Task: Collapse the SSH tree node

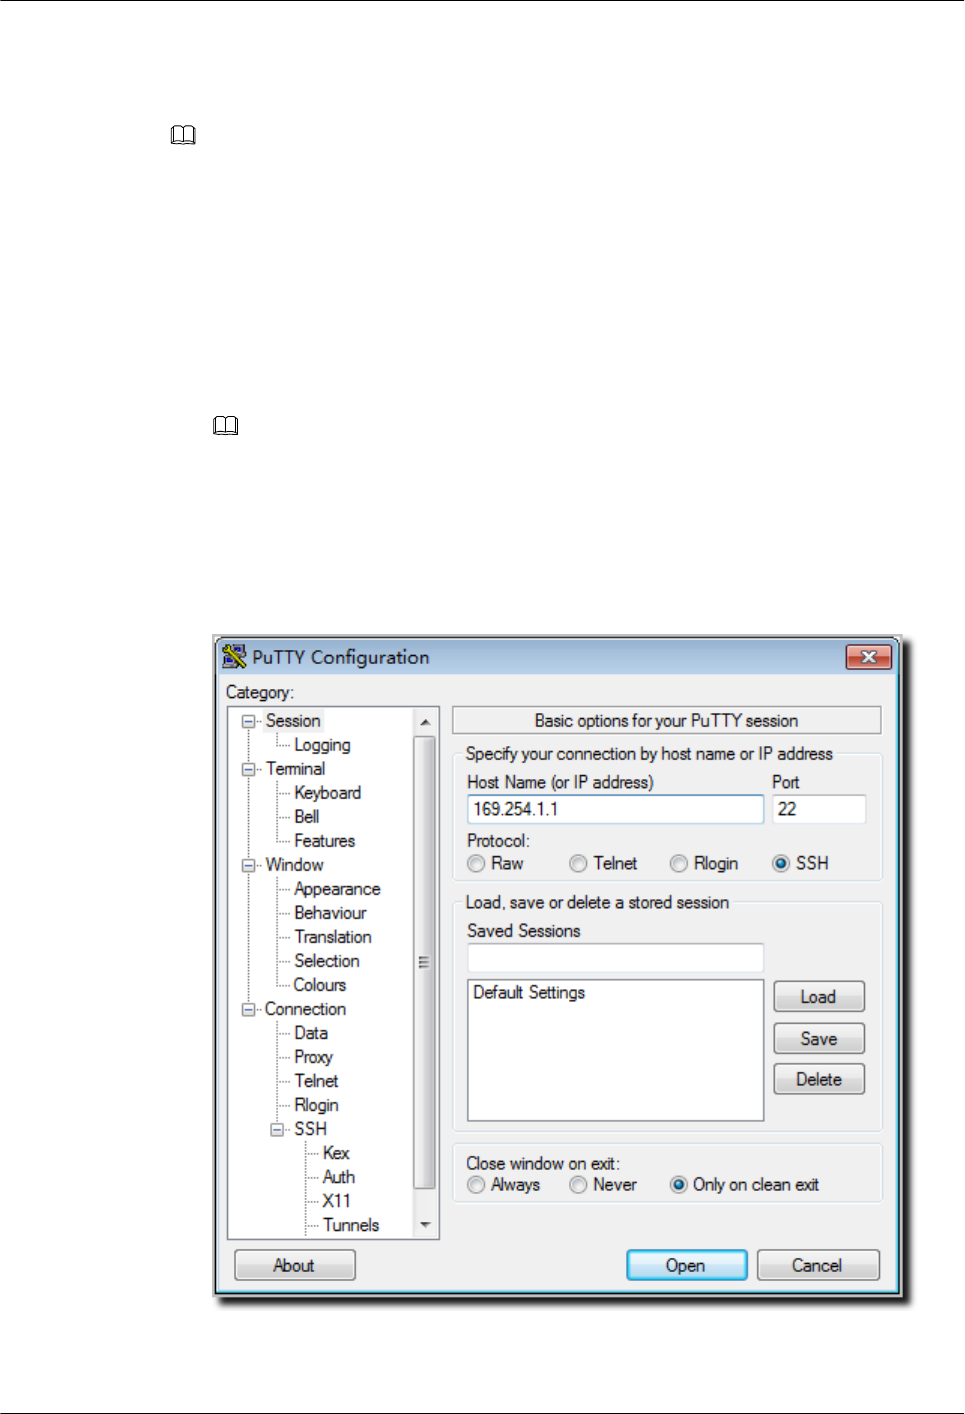Action: [277, 1129]
